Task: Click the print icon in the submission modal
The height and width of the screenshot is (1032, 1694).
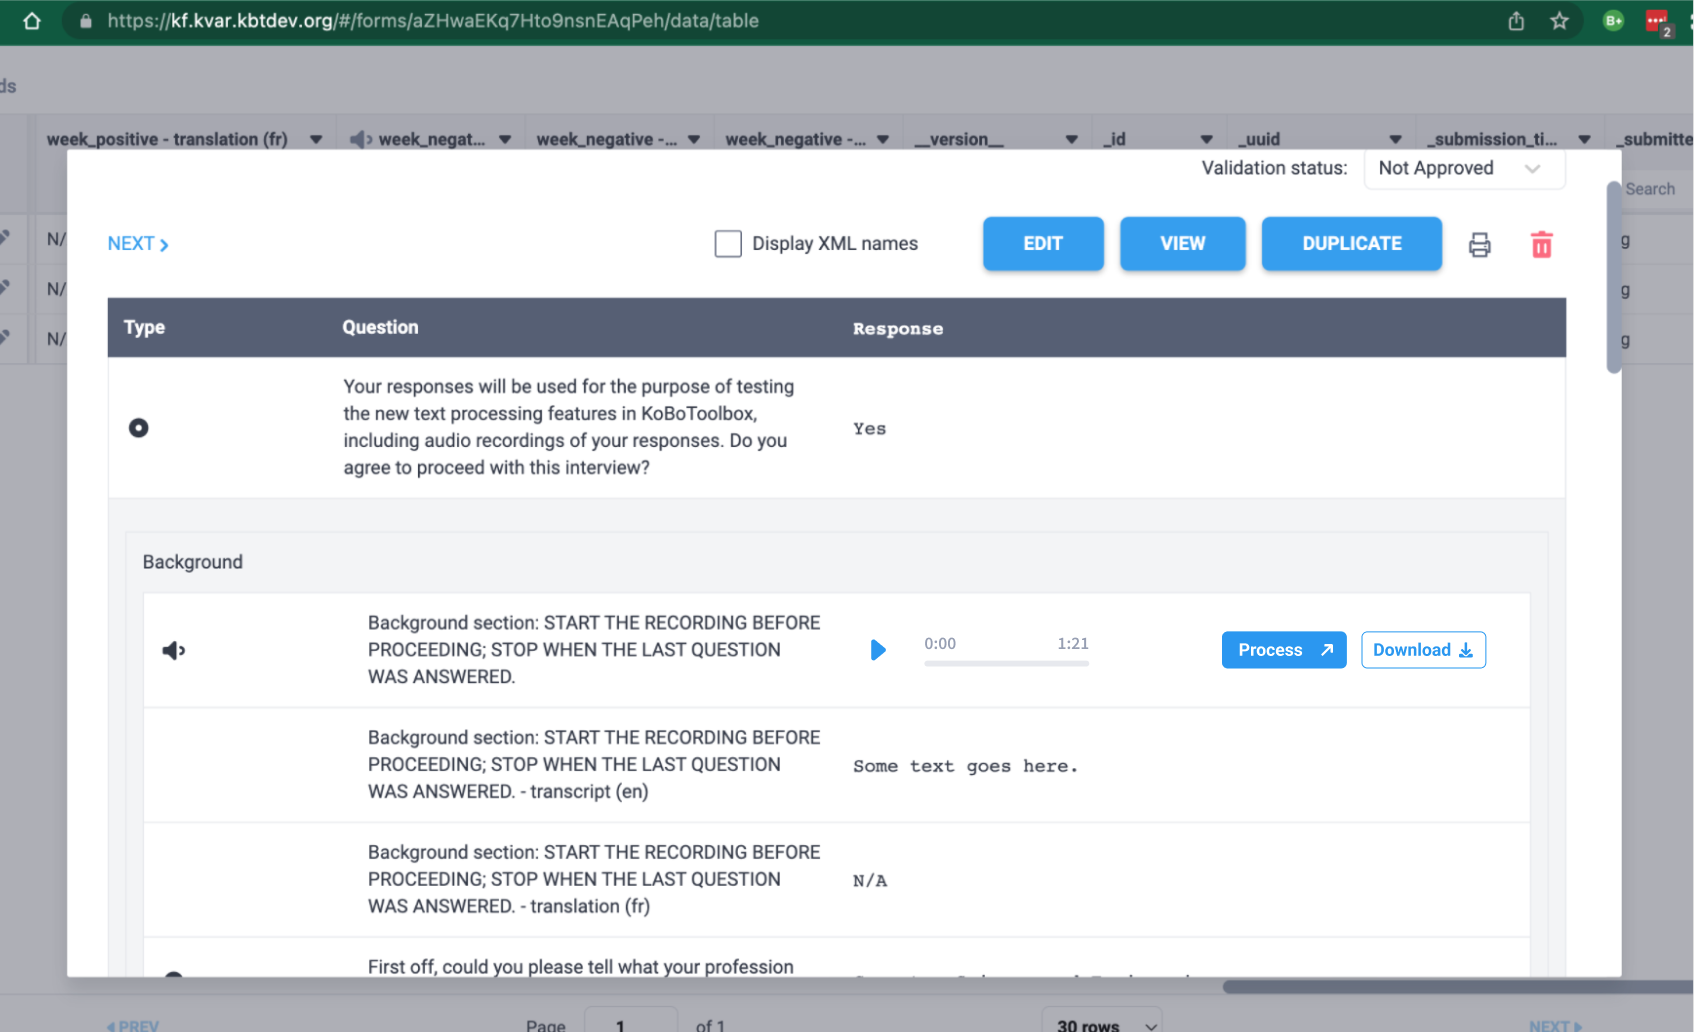Action: point(1480,243)
